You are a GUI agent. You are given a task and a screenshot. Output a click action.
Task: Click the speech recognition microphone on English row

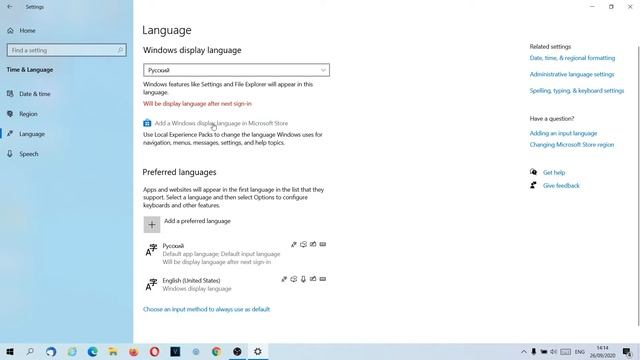[x=303, y=279]
